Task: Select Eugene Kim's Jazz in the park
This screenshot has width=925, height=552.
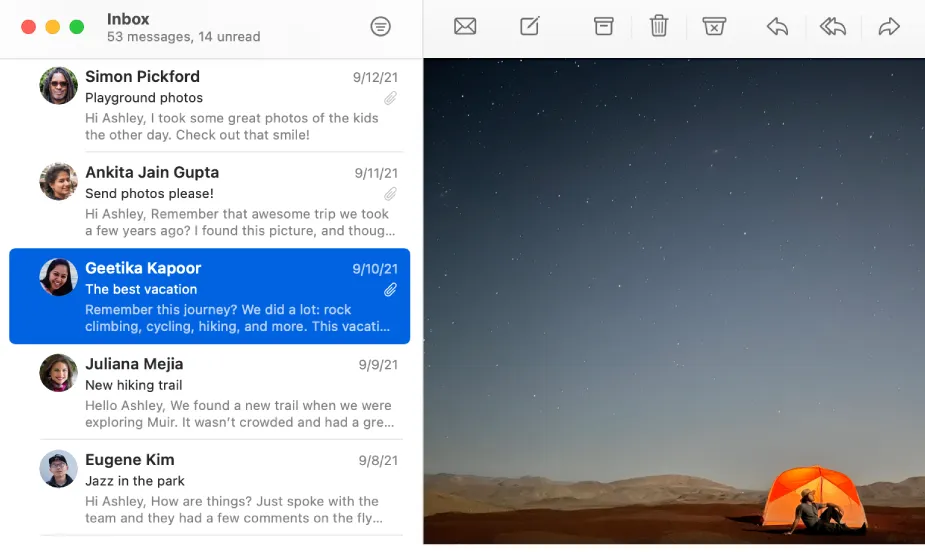Action: [209, 488]
